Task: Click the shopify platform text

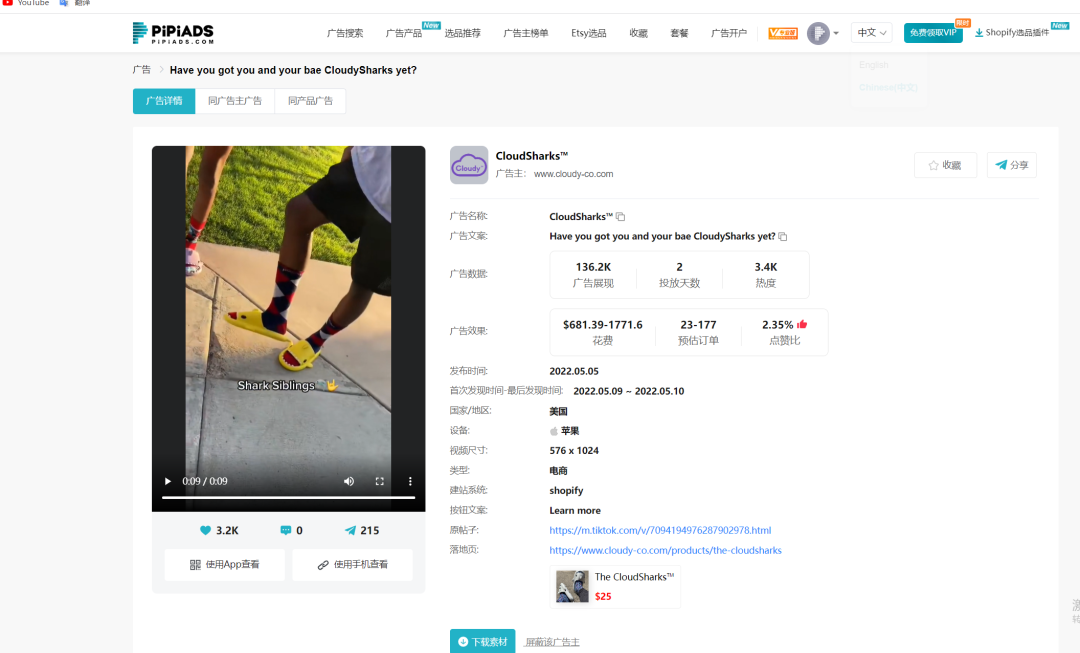Action: pyautogui.click(x=566, y=490)
